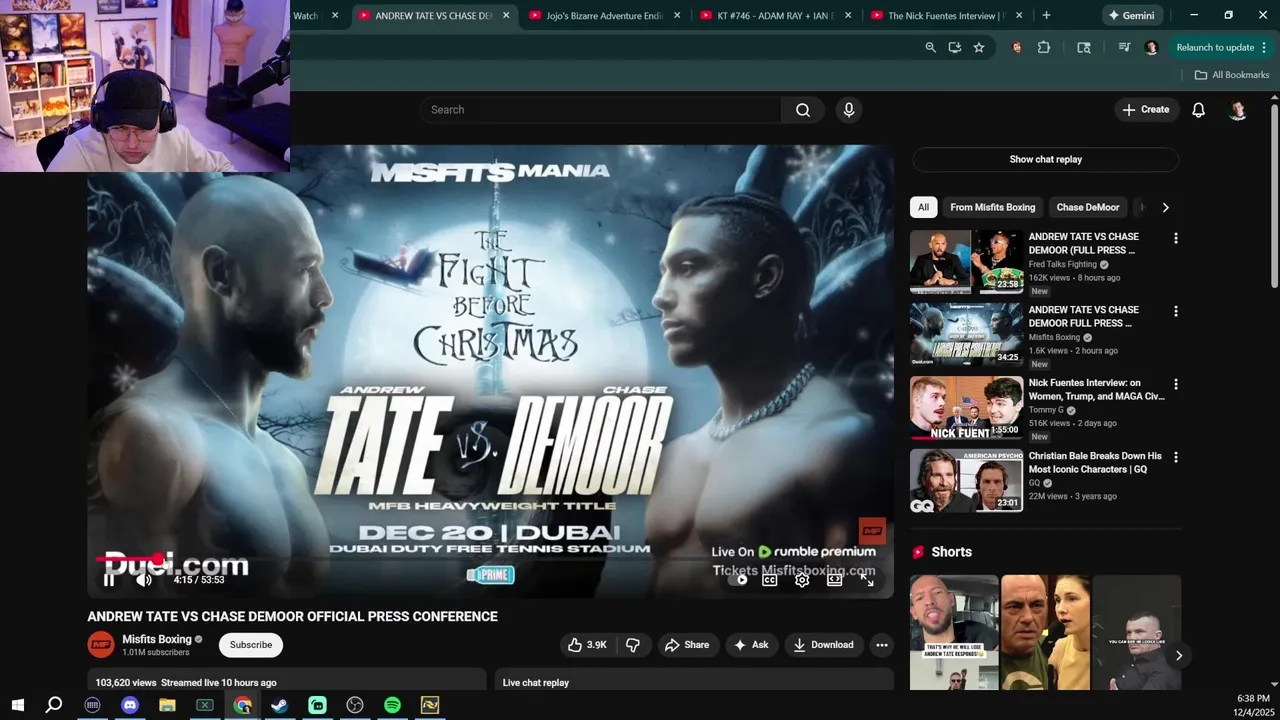Open Chrome profile avatar
Image resolution: width=1280 pixels, height=720 pixels.
(x=1151, y=47)
